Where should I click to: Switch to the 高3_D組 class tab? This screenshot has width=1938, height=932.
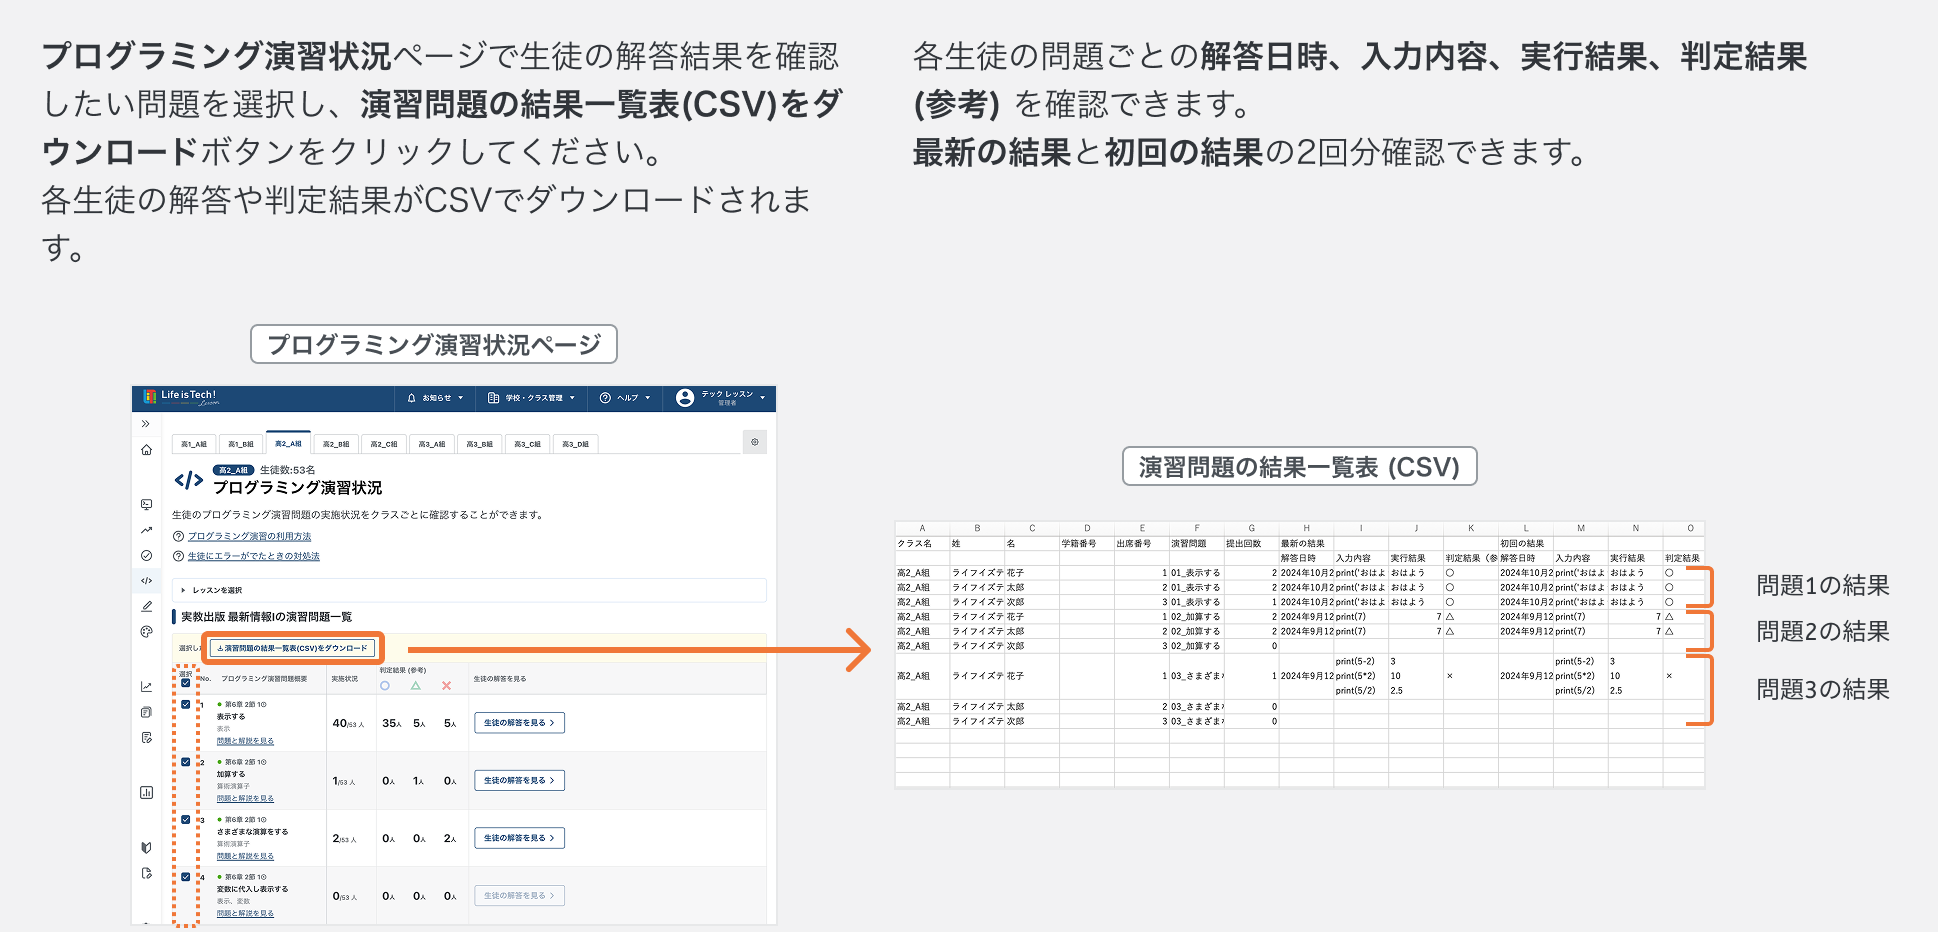[576, 444]
